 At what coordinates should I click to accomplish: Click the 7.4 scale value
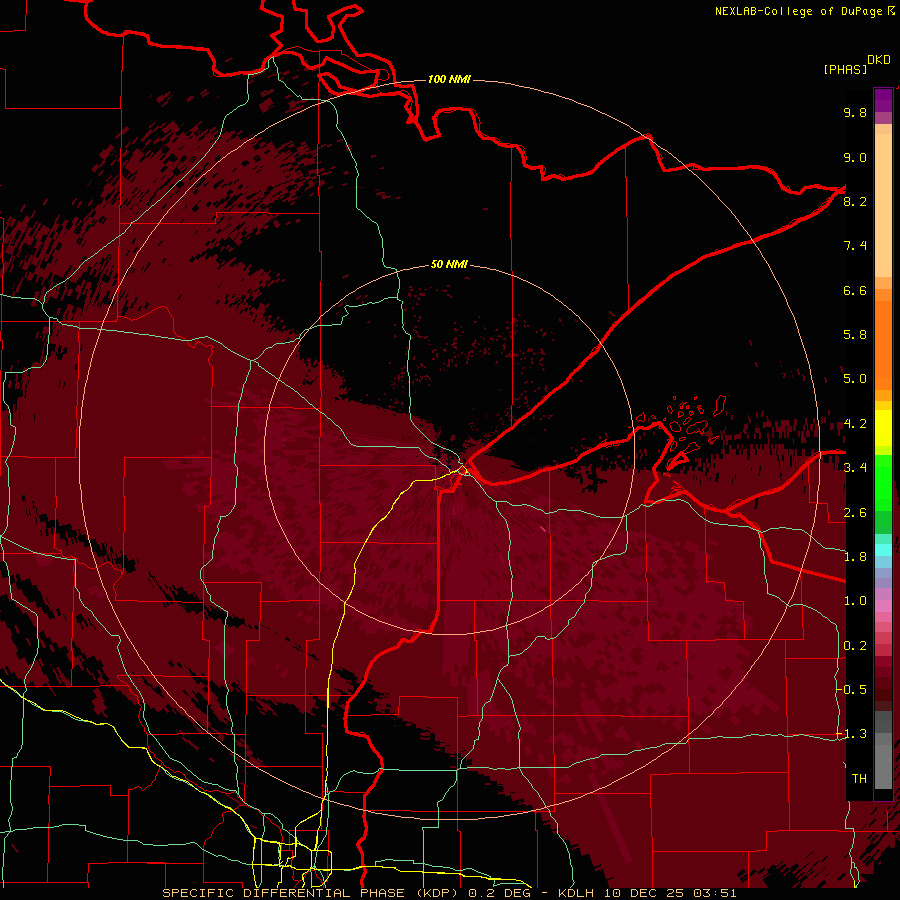pyautogui.click(x=855, y=246)
